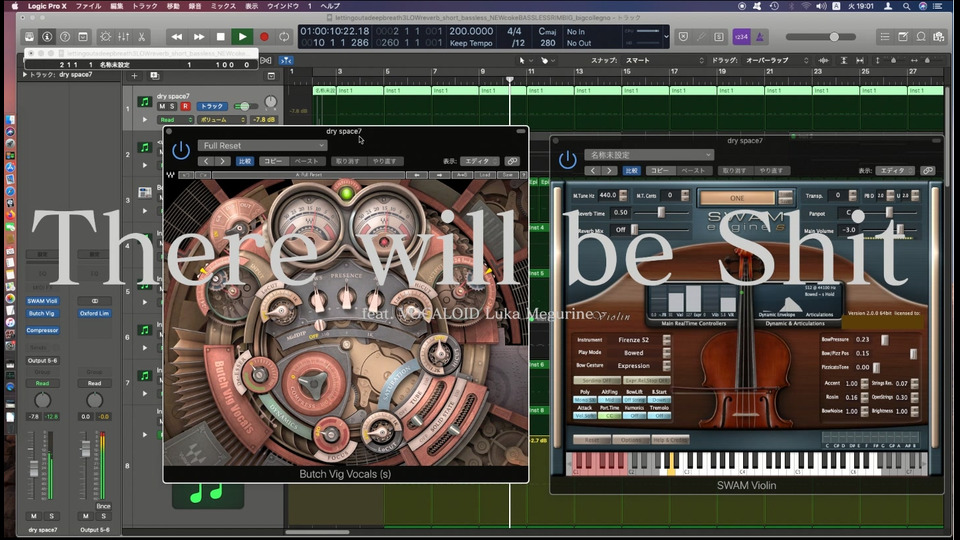The width and height of the screenshot is (960, 540).
Task: Adjust the dry space7 track pan knob
Action: 270,102
